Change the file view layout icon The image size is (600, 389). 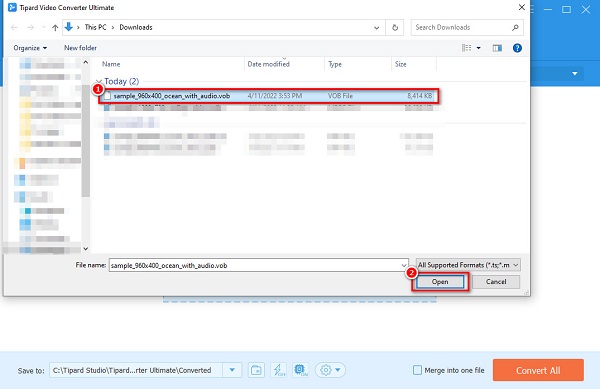466,48
